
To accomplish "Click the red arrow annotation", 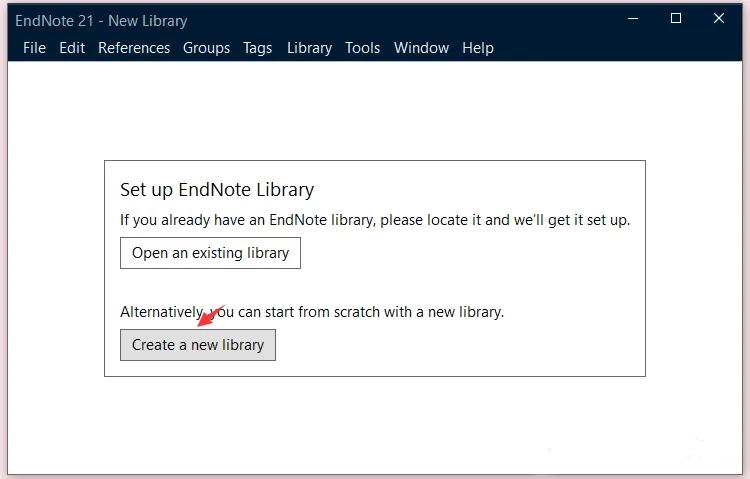I will click(x=211, y=315).
